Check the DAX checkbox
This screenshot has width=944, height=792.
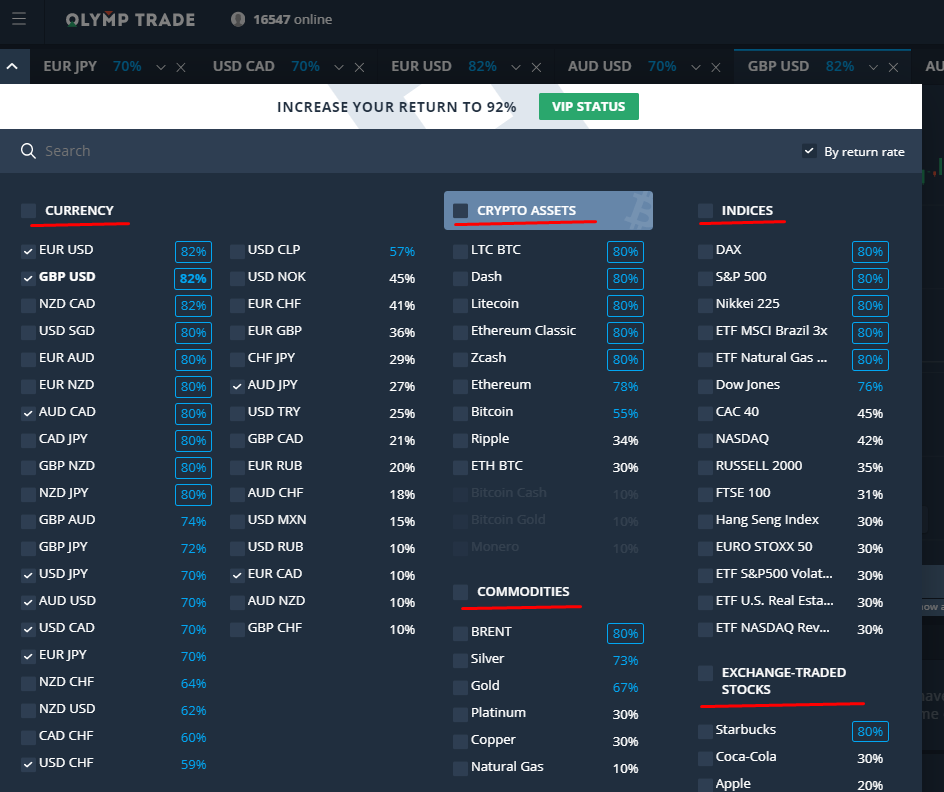(705, 251)
